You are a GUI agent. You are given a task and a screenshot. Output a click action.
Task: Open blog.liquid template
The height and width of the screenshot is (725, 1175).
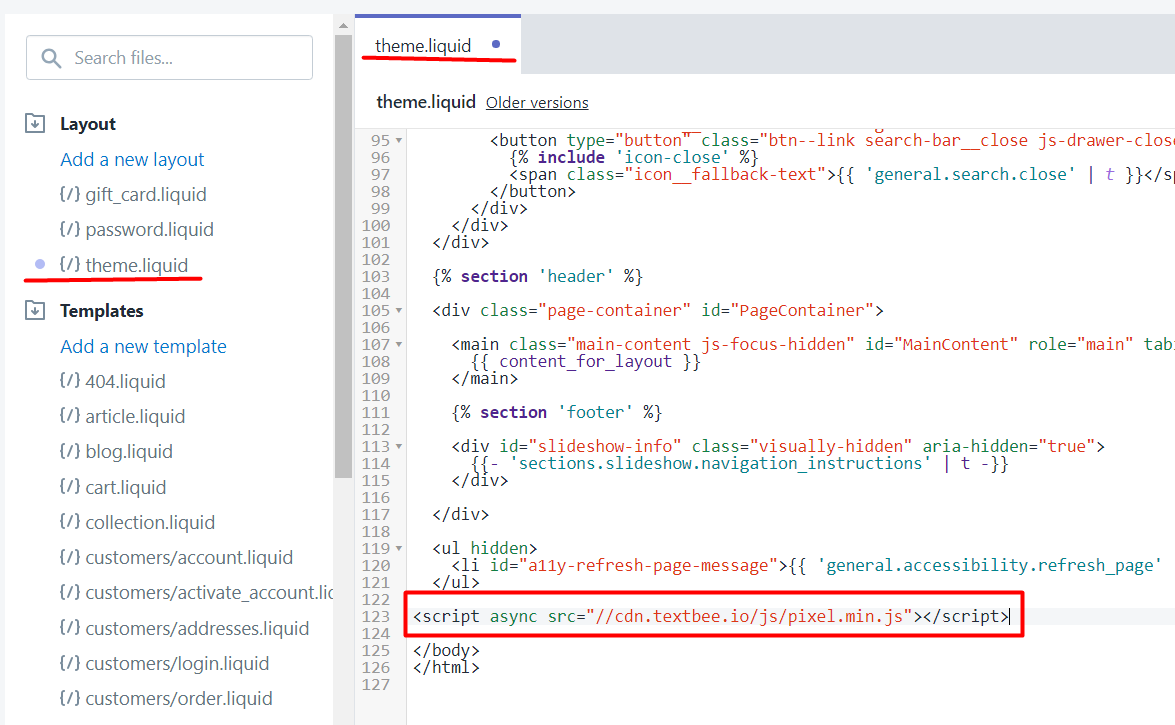click(129, 451)
